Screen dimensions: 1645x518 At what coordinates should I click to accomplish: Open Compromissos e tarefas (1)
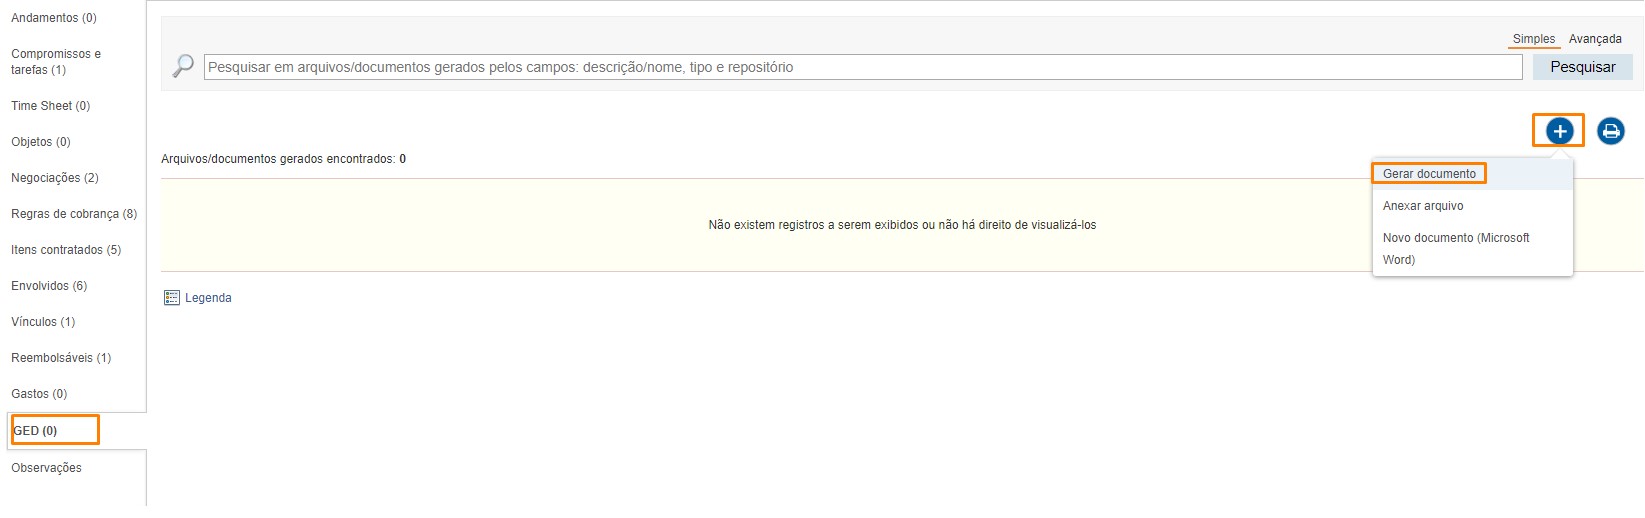click(x=56, y=62)
